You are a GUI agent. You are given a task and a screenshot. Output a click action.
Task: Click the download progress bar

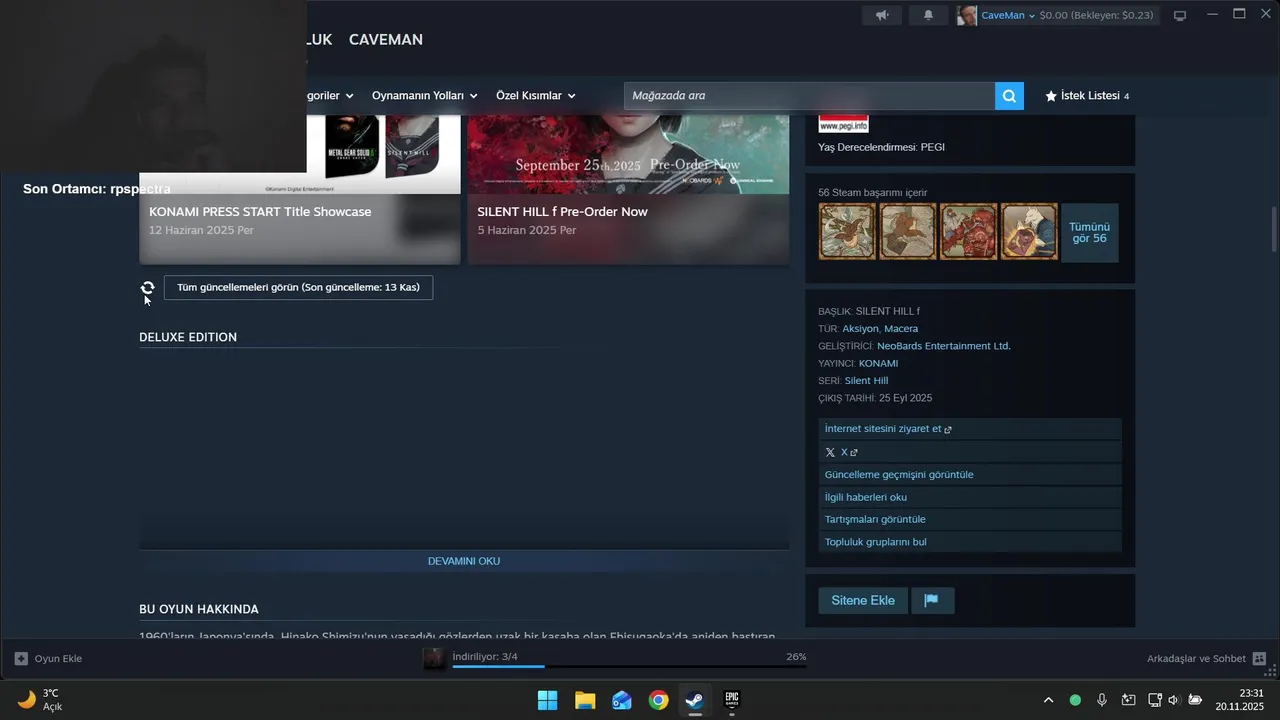(x=629, y=666)
